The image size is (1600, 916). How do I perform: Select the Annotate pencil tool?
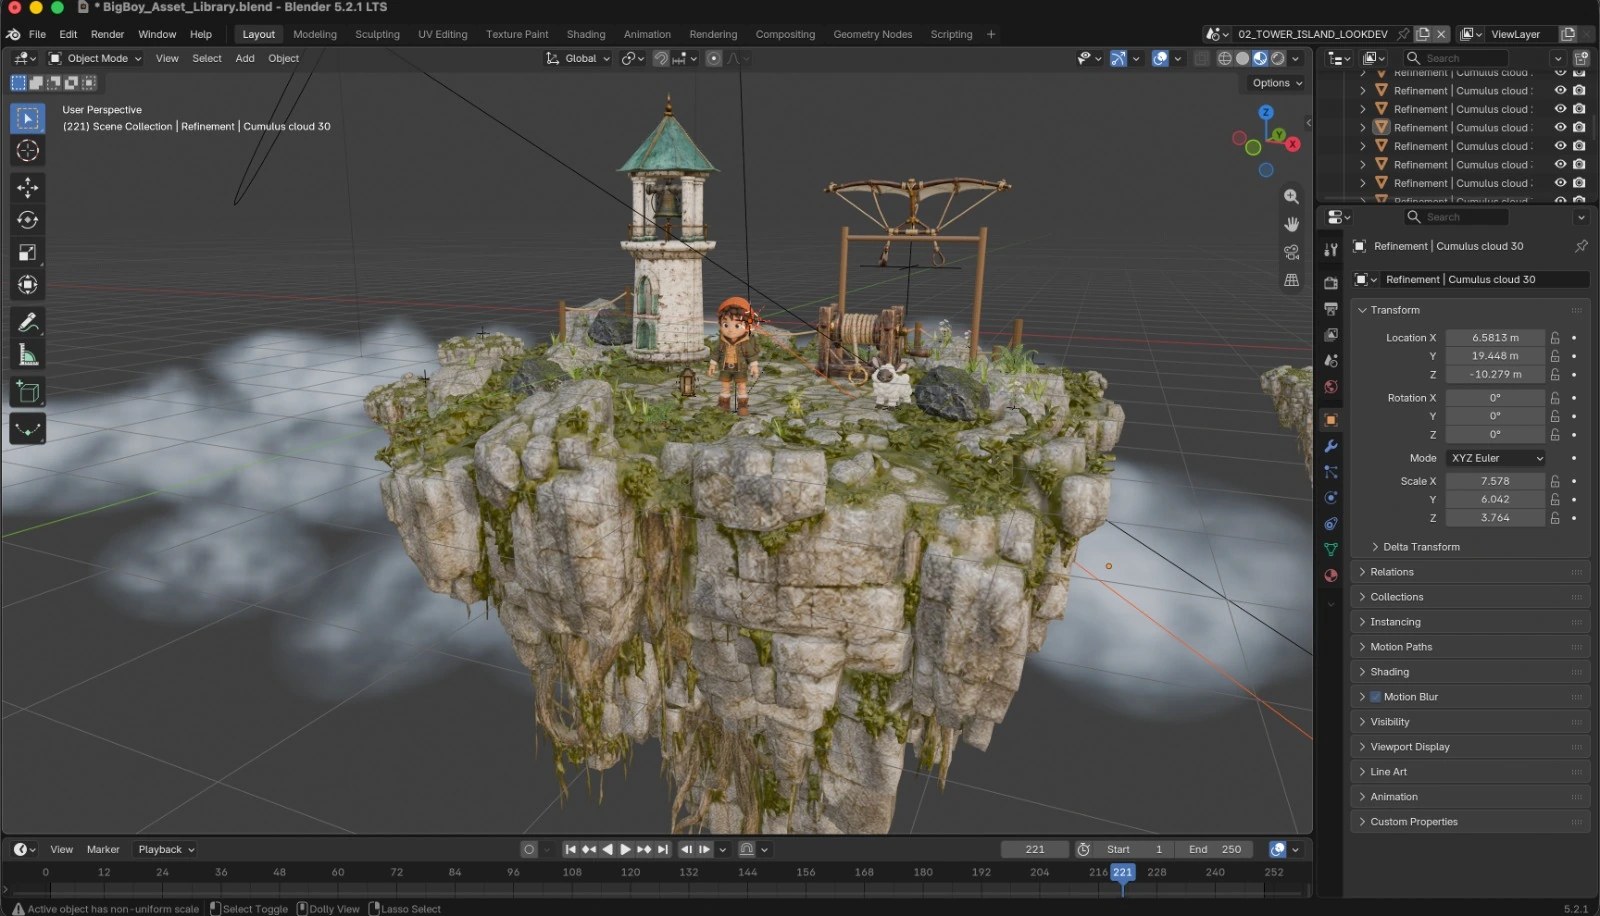point(28,322)
